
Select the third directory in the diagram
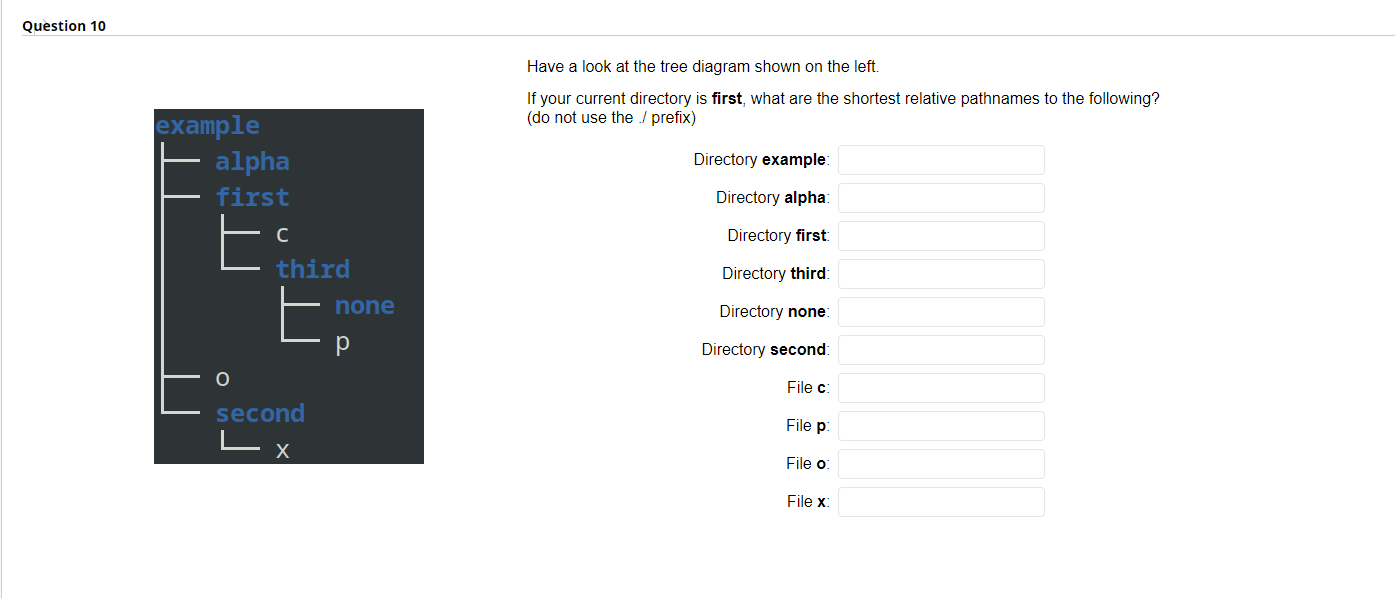pyautogui.click(x=313, y=269)
